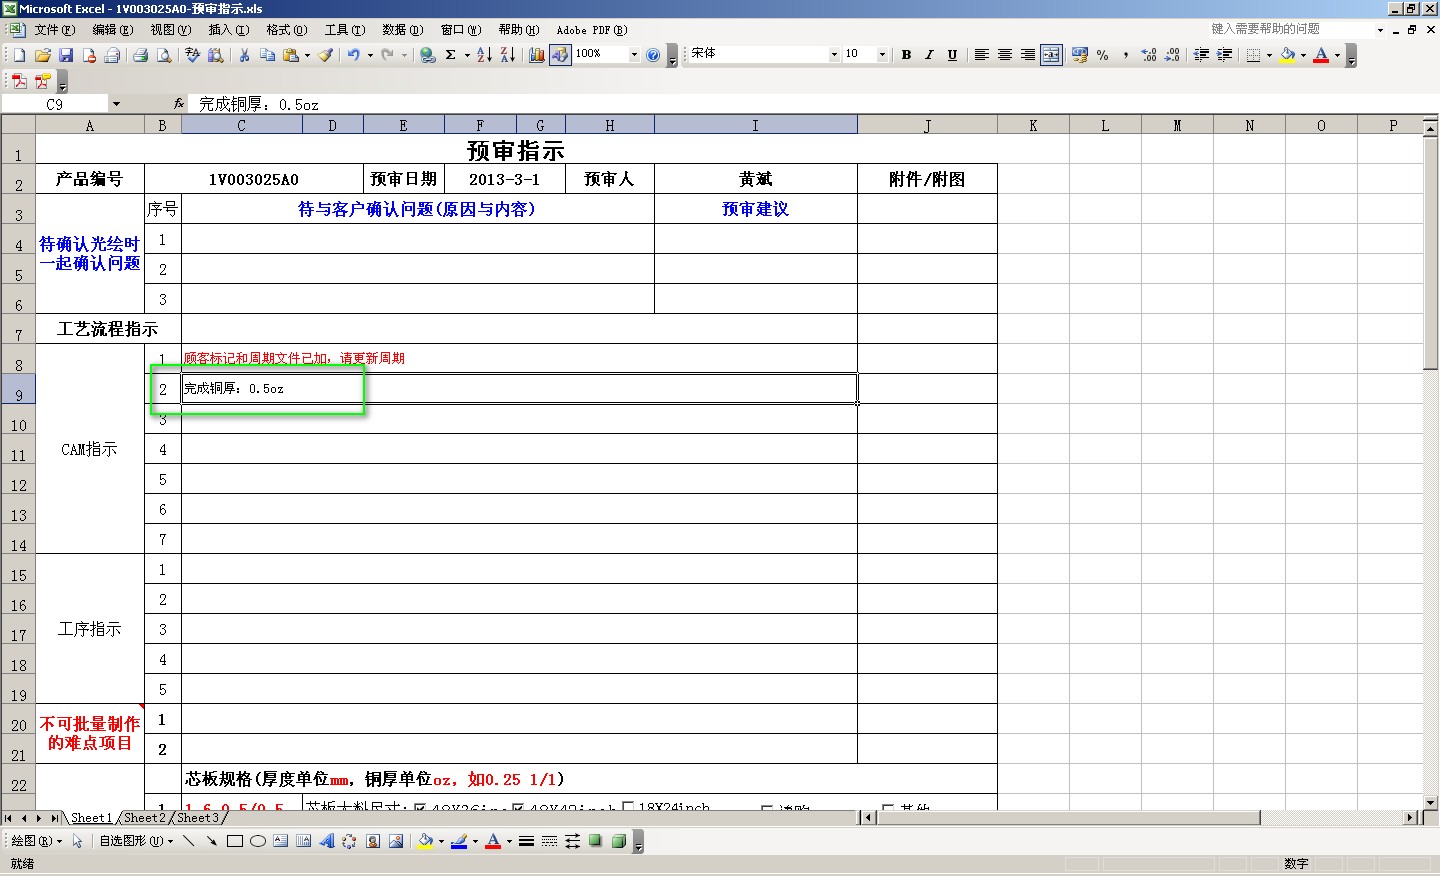1440x876 pixels.
Task: Click the red Font Color A in formatting toolbar
Action: (x=1322, y=55)
